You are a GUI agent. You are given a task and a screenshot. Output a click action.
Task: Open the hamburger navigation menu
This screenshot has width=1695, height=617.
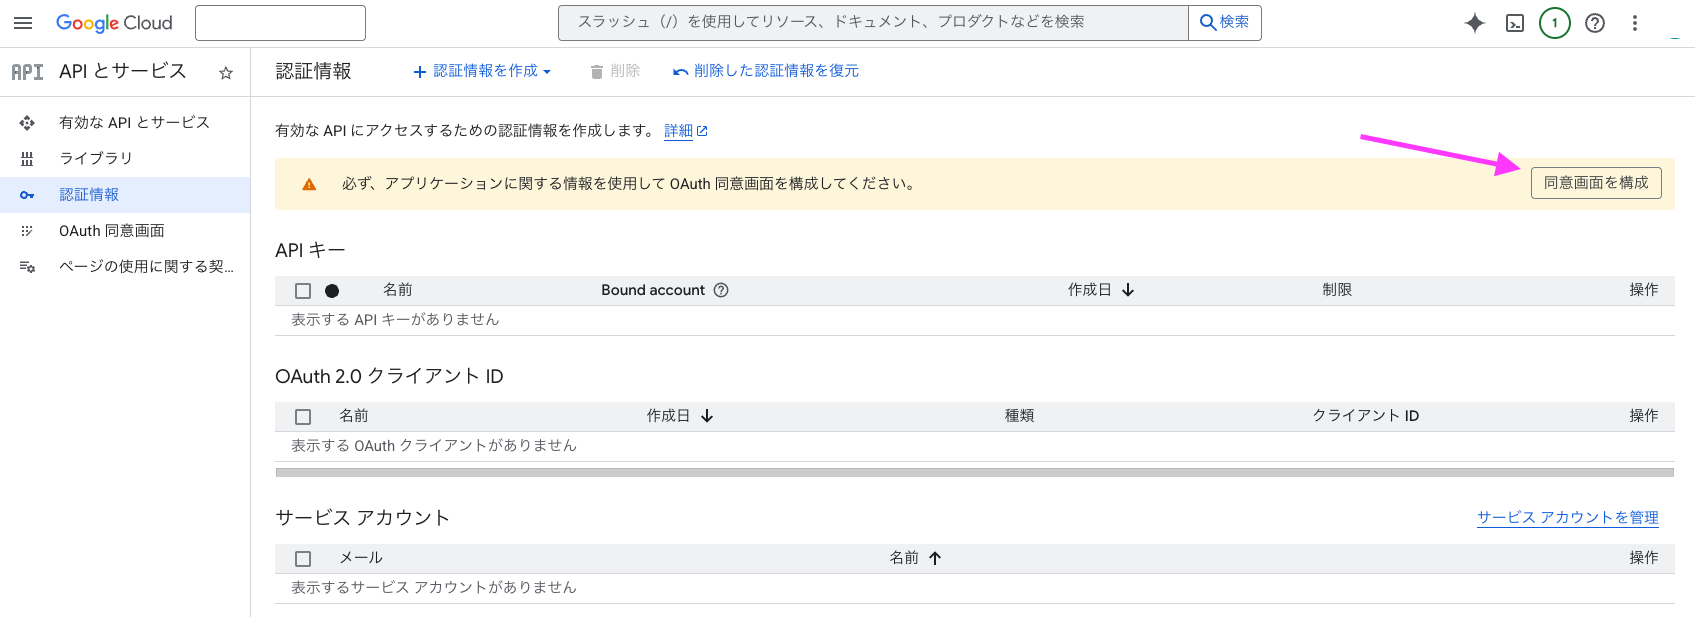[x=23, y=23]
